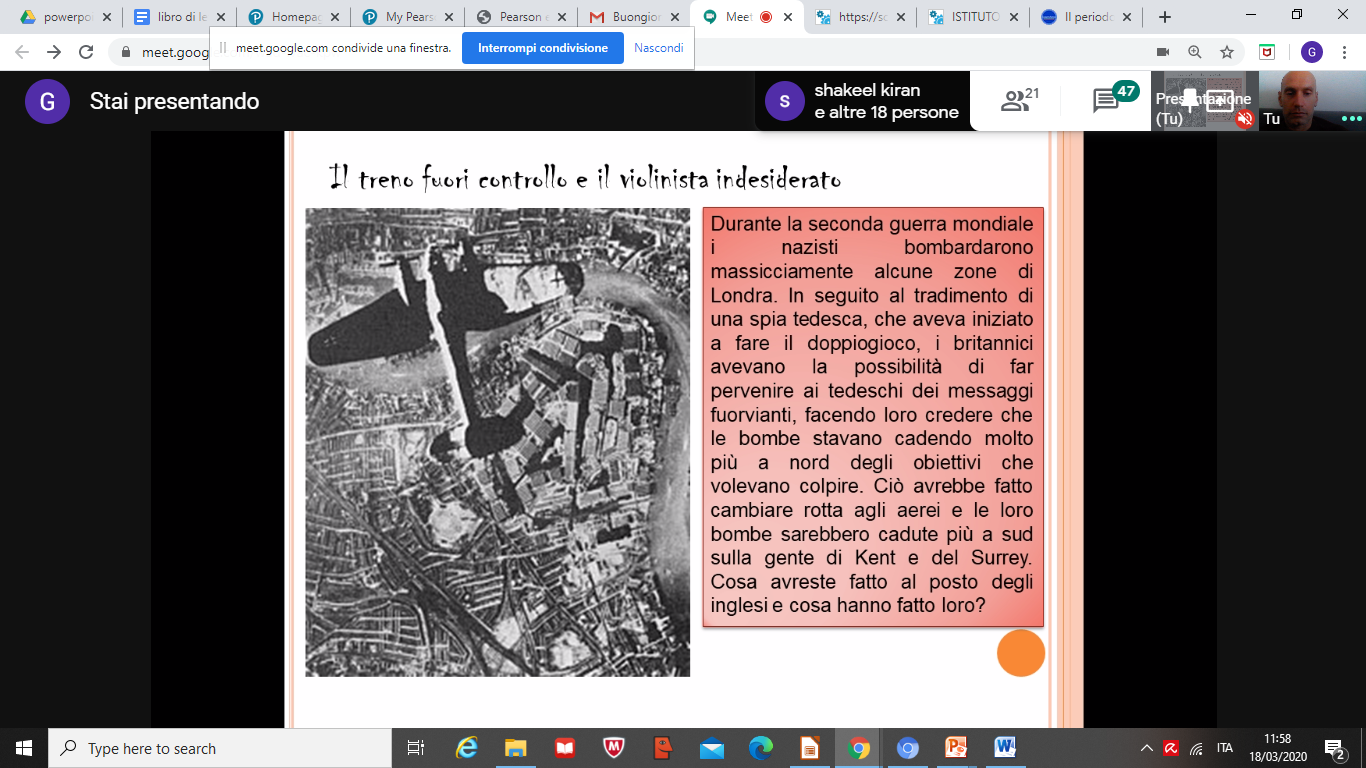Open the orange face app on the taskbar
This screenshot has height=768, width=1366.
663,748
